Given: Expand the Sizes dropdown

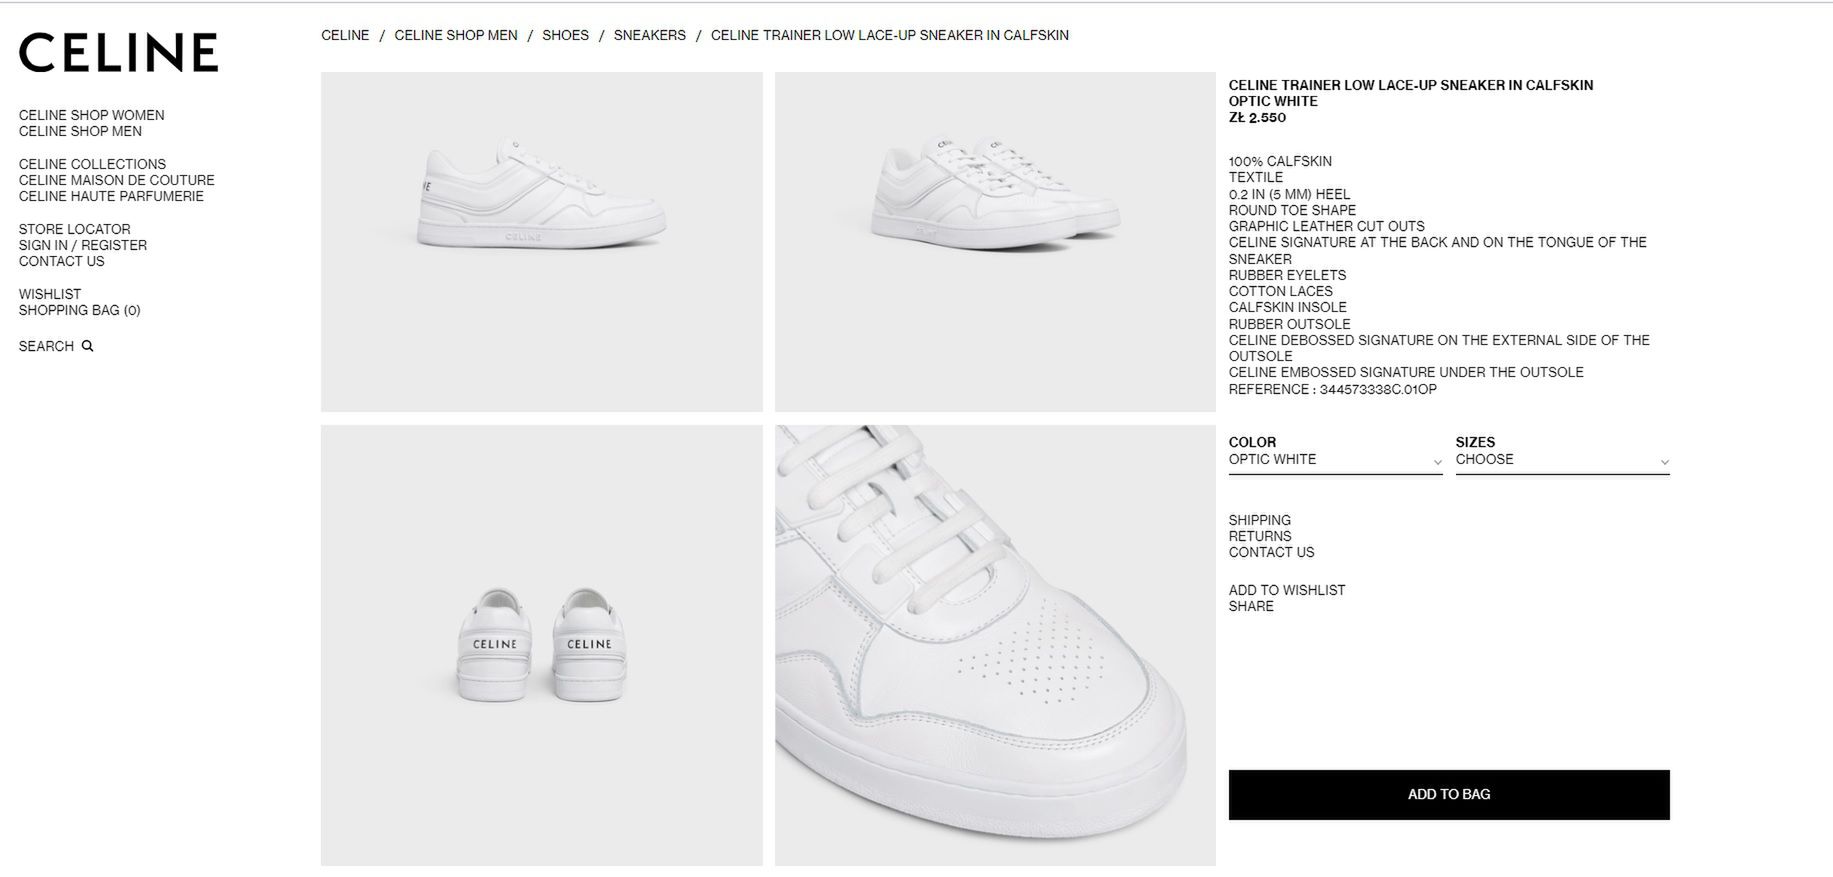Looking at the screenshot, I should point(1562,460).
